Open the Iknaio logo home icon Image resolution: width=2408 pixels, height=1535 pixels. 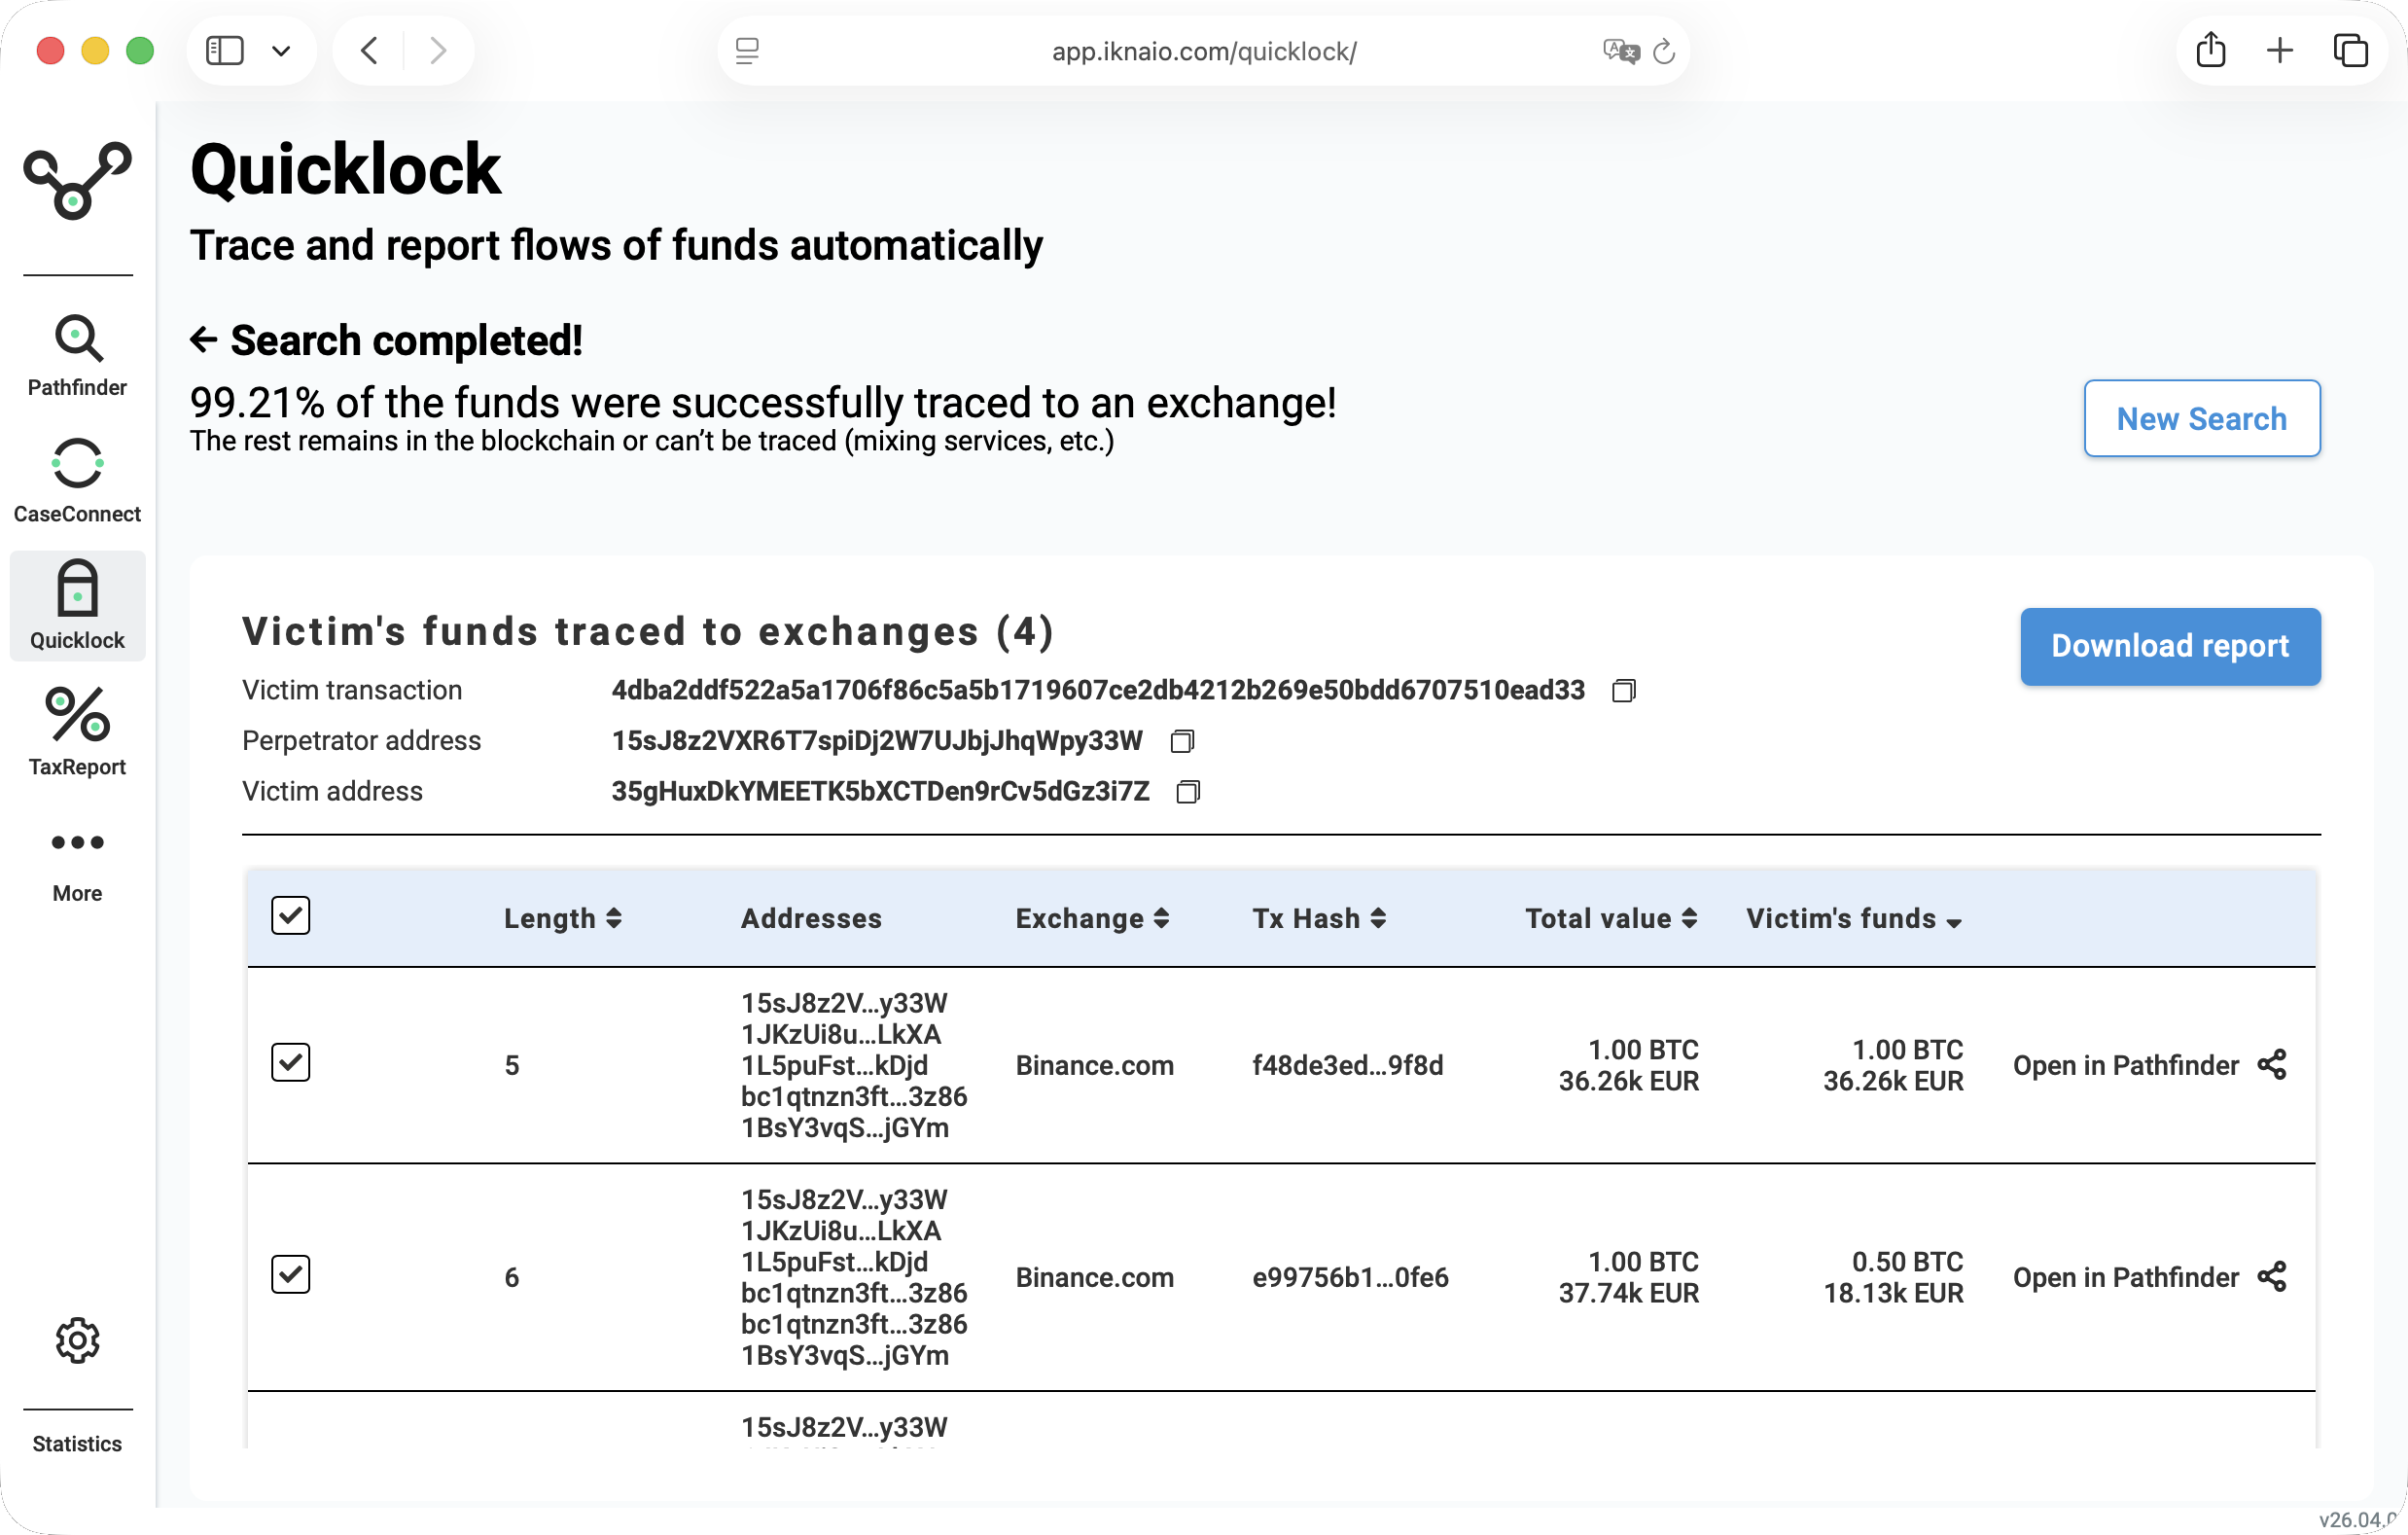pos(77,181)
